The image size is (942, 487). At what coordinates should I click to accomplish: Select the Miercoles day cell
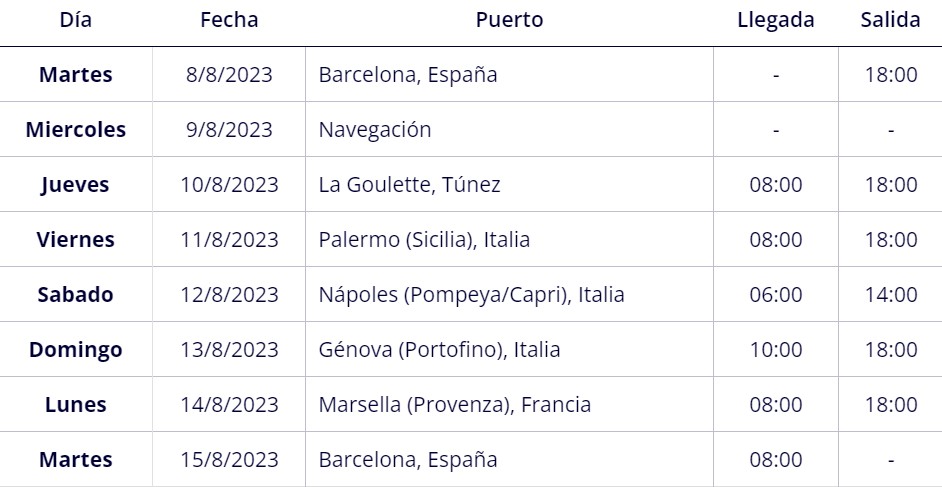[76, 130]
